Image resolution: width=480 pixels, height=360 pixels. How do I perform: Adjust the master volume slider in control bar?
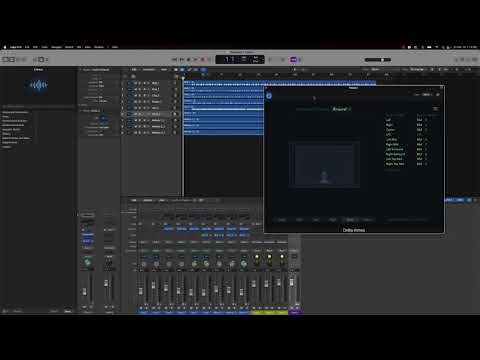[x=378, y=60]
